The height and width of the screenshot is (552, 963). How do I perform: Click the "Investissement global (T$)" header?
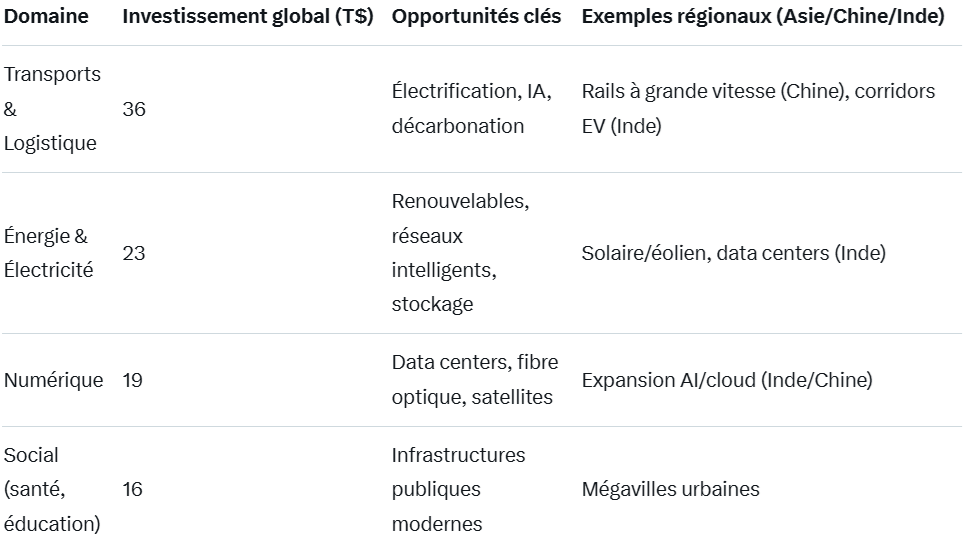(x=248, y=17)
